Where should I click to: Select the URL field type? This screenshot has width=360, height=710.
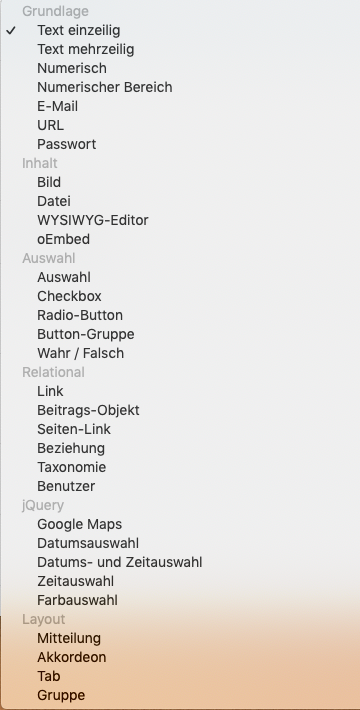click(x=180, y=125)
